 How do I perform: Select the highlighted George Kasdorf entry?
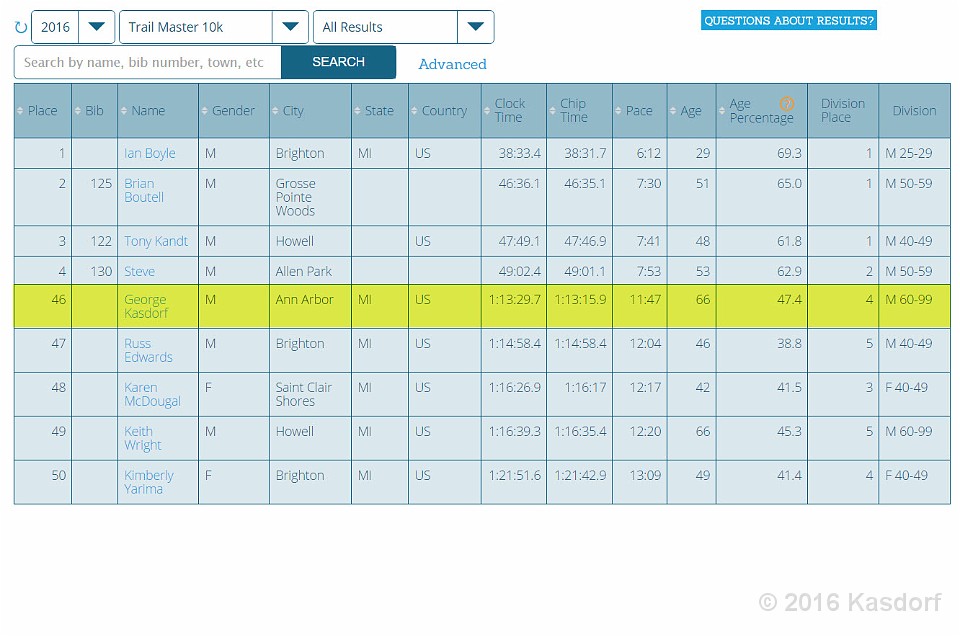pos(145,306)
